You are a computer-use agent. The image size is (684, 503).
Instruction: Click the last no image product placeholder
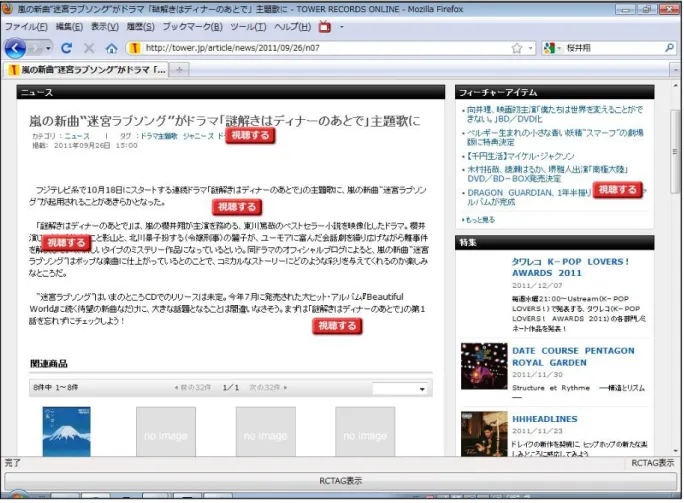click(365, 432)
